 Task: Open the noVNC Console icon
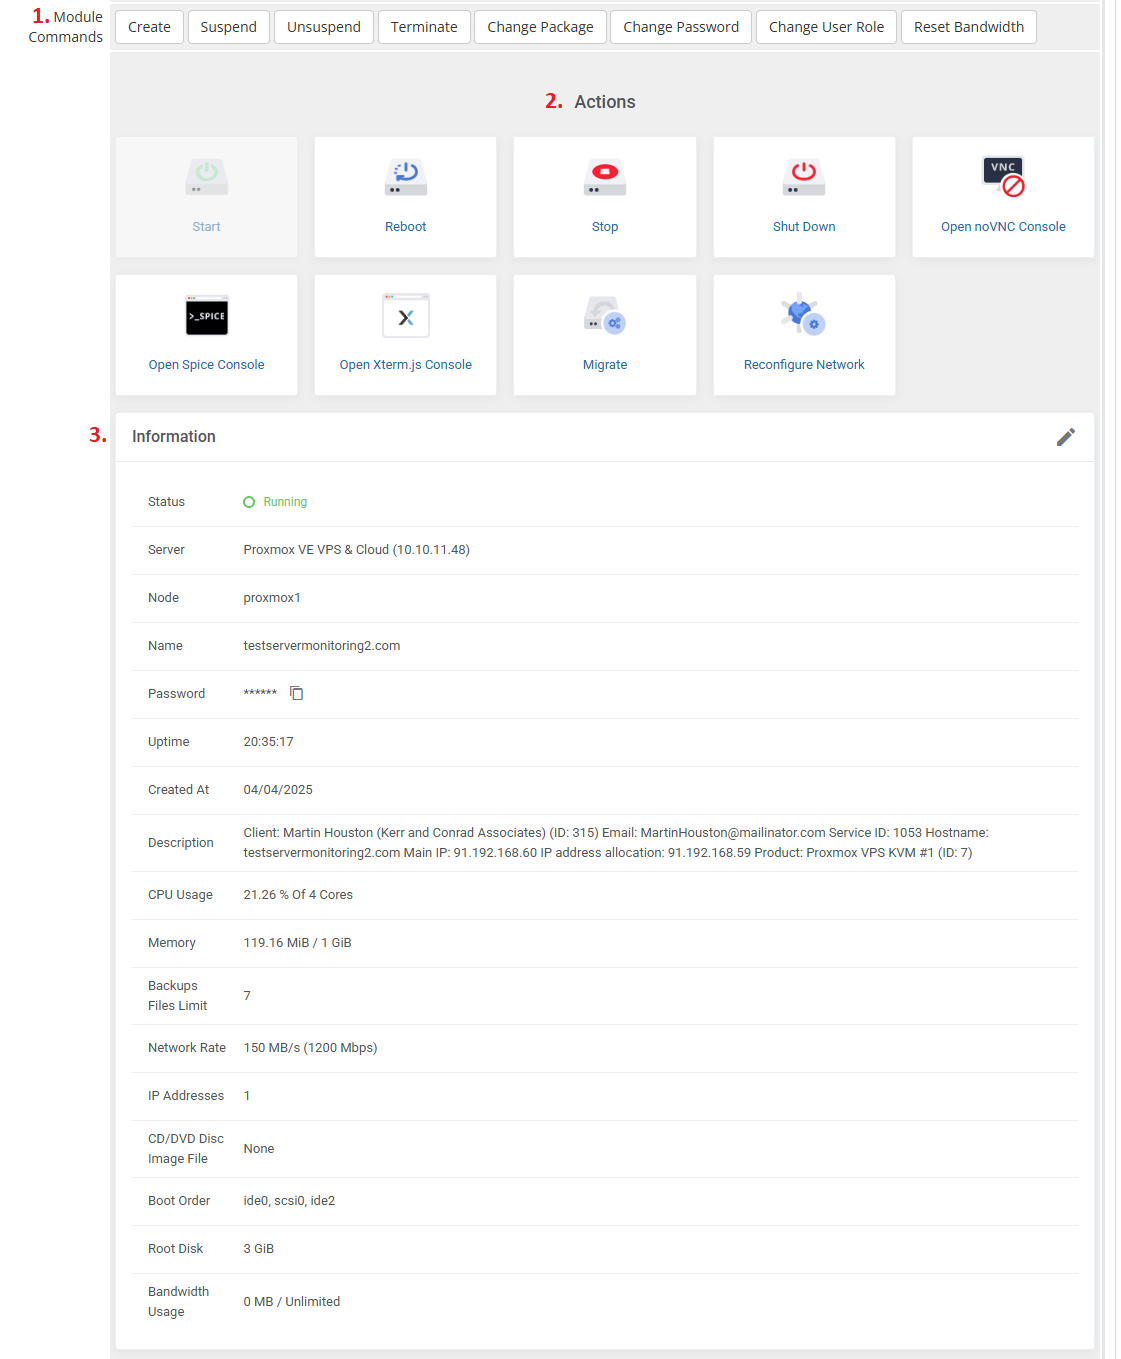[1003, 177]
